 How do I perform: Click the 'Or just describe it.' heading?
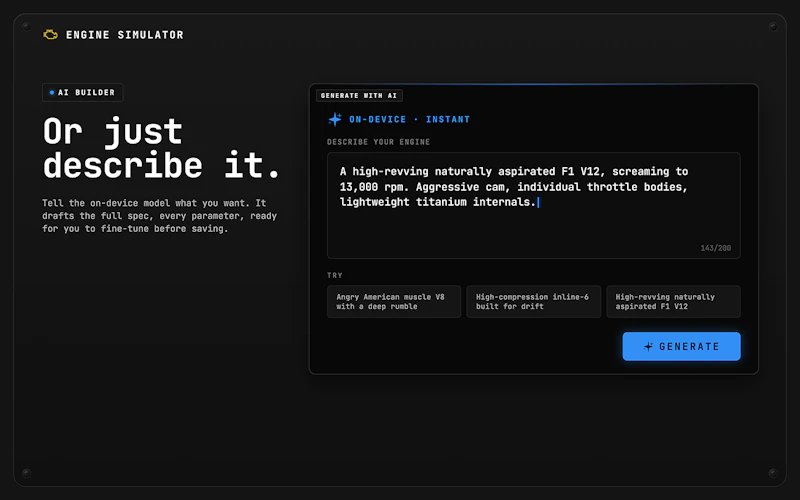coord(161,148)
